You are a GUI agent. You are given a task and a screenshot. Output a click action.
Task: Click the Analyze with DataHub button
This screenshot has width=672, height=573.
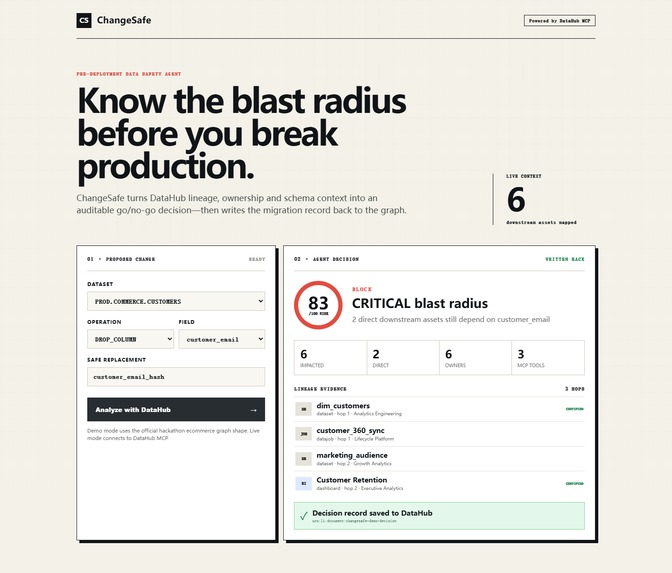click(176, 410)
